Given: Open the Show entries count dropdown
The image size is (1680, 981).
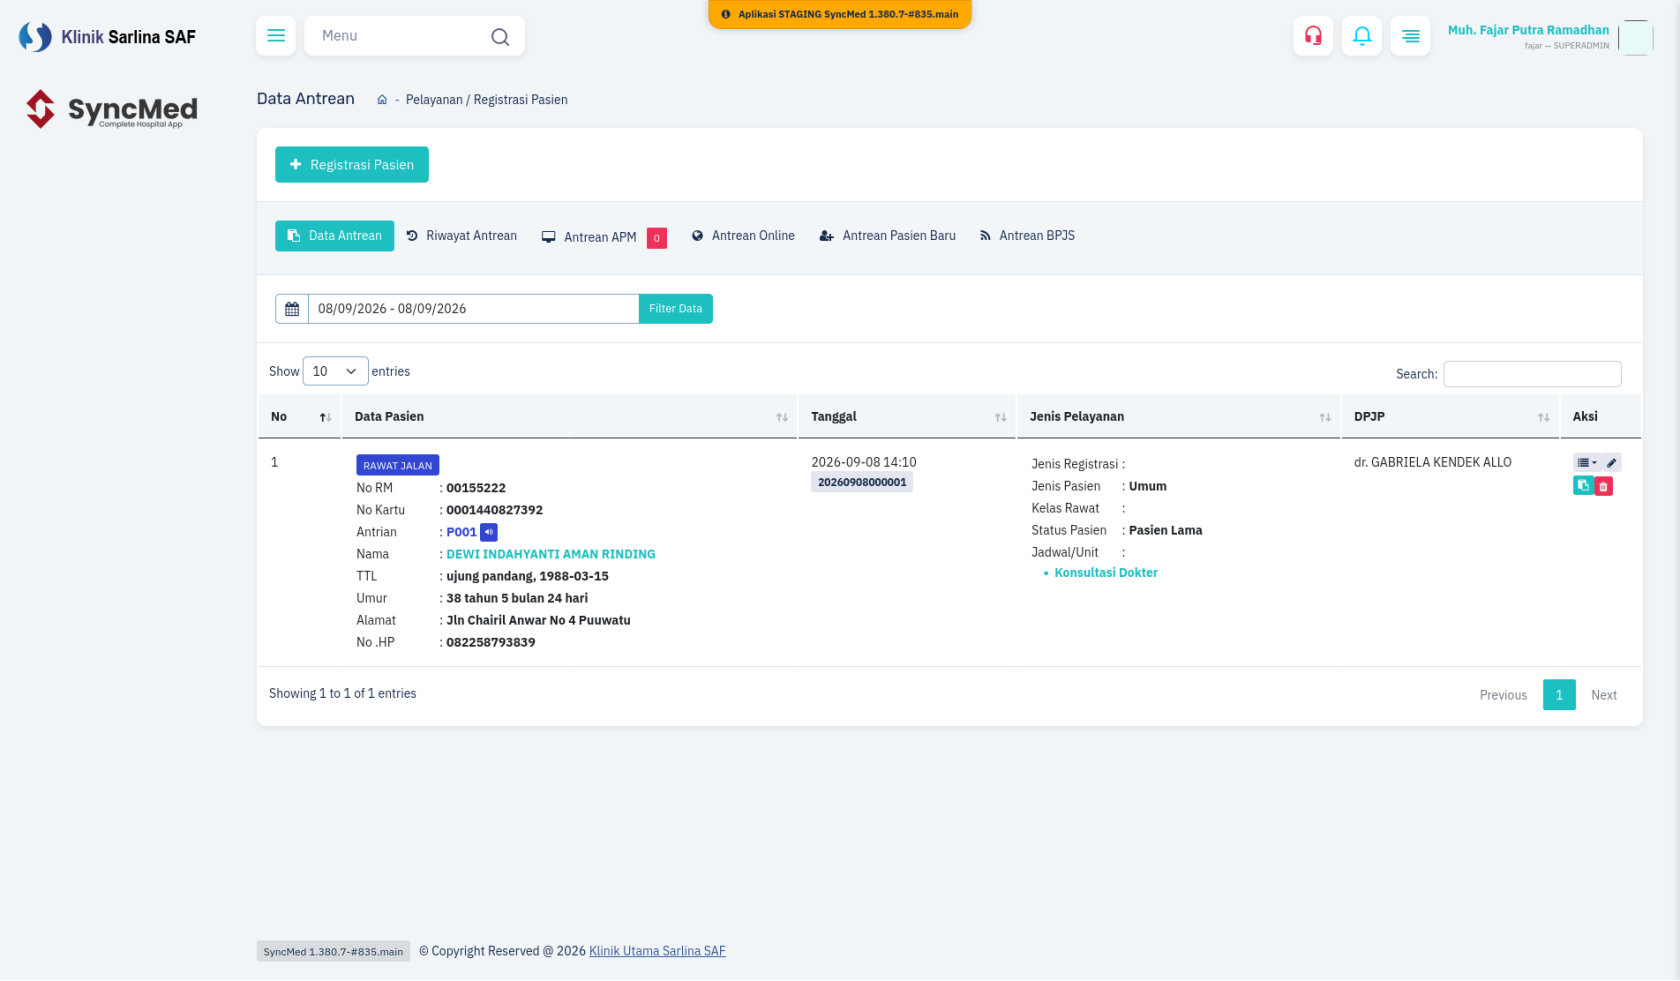Looking at the screenshot, I should (335, 371).
